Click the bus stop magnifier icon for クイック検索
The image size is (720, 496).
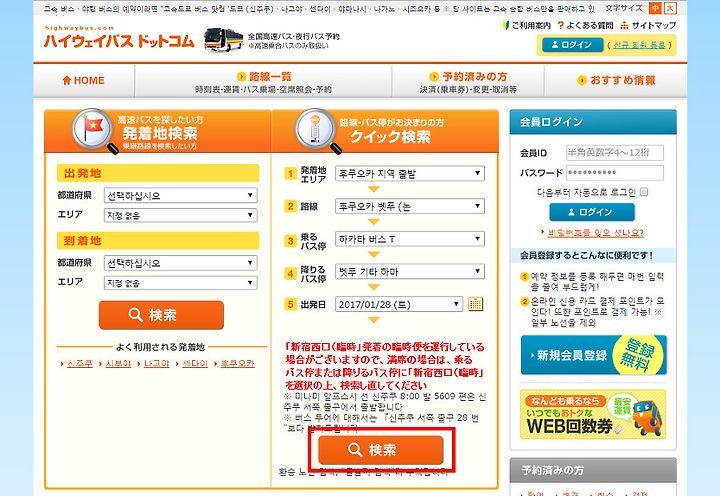coord(317,130)
